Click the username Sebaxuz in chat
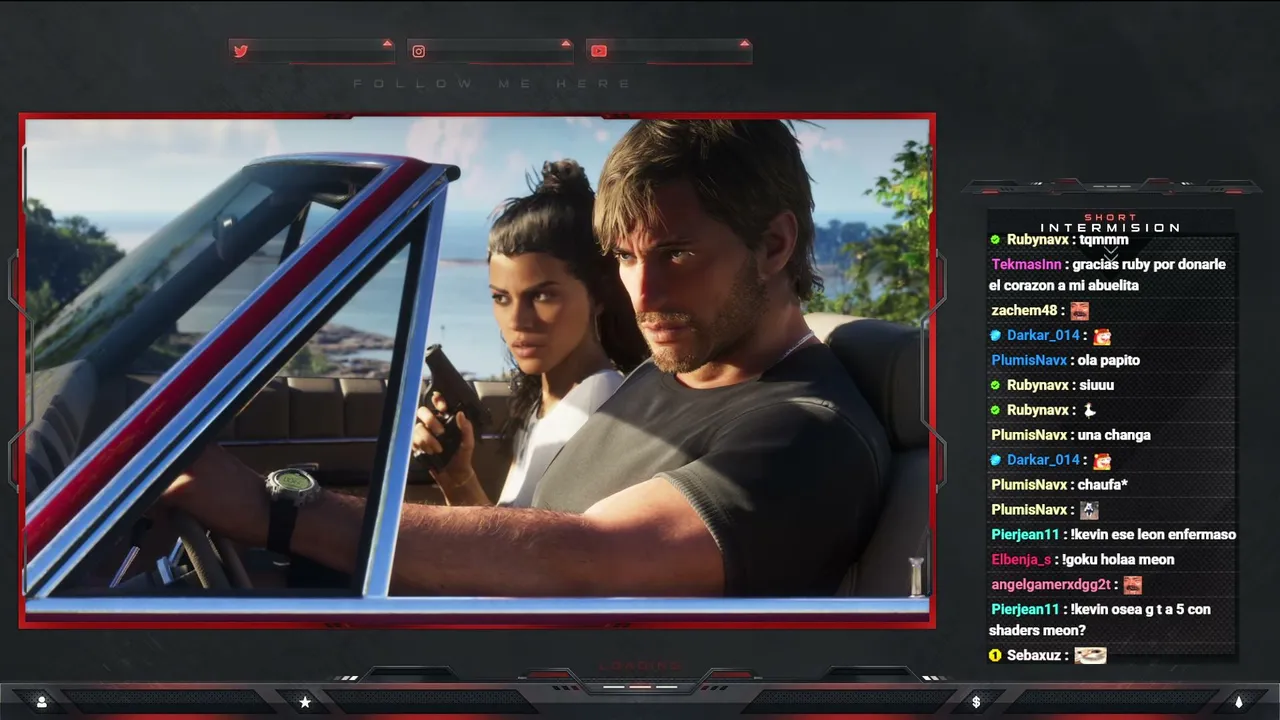Screen dimensions: 1280x720 point(1034,655)
